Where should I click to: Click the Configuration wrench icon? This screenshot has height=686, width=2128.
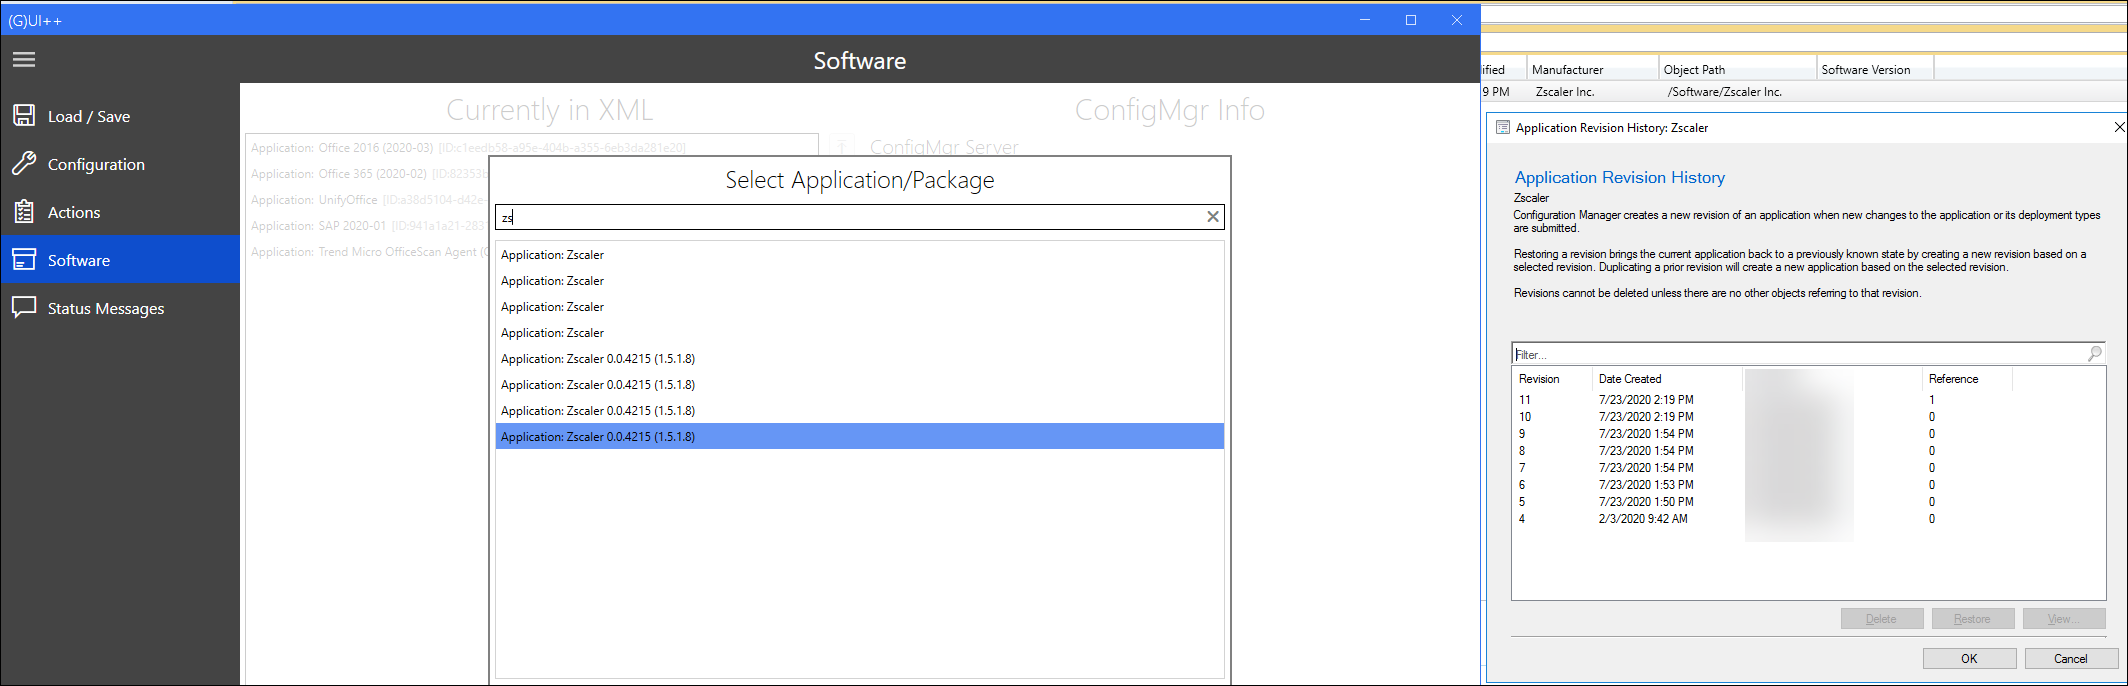pos(24,164)
